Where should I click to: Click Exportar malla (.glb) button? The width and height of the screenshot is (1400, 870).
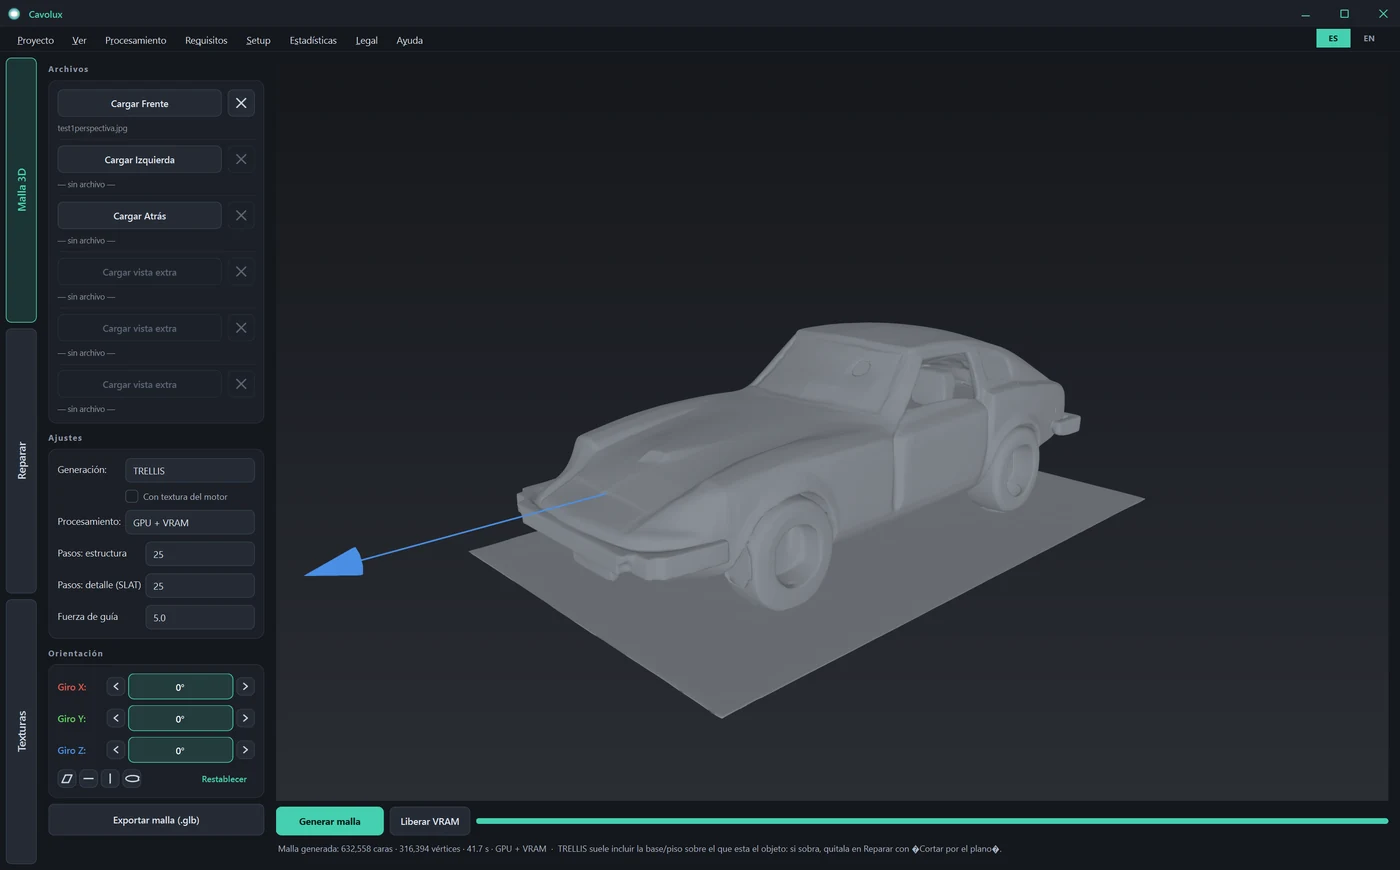pos(156,820)
